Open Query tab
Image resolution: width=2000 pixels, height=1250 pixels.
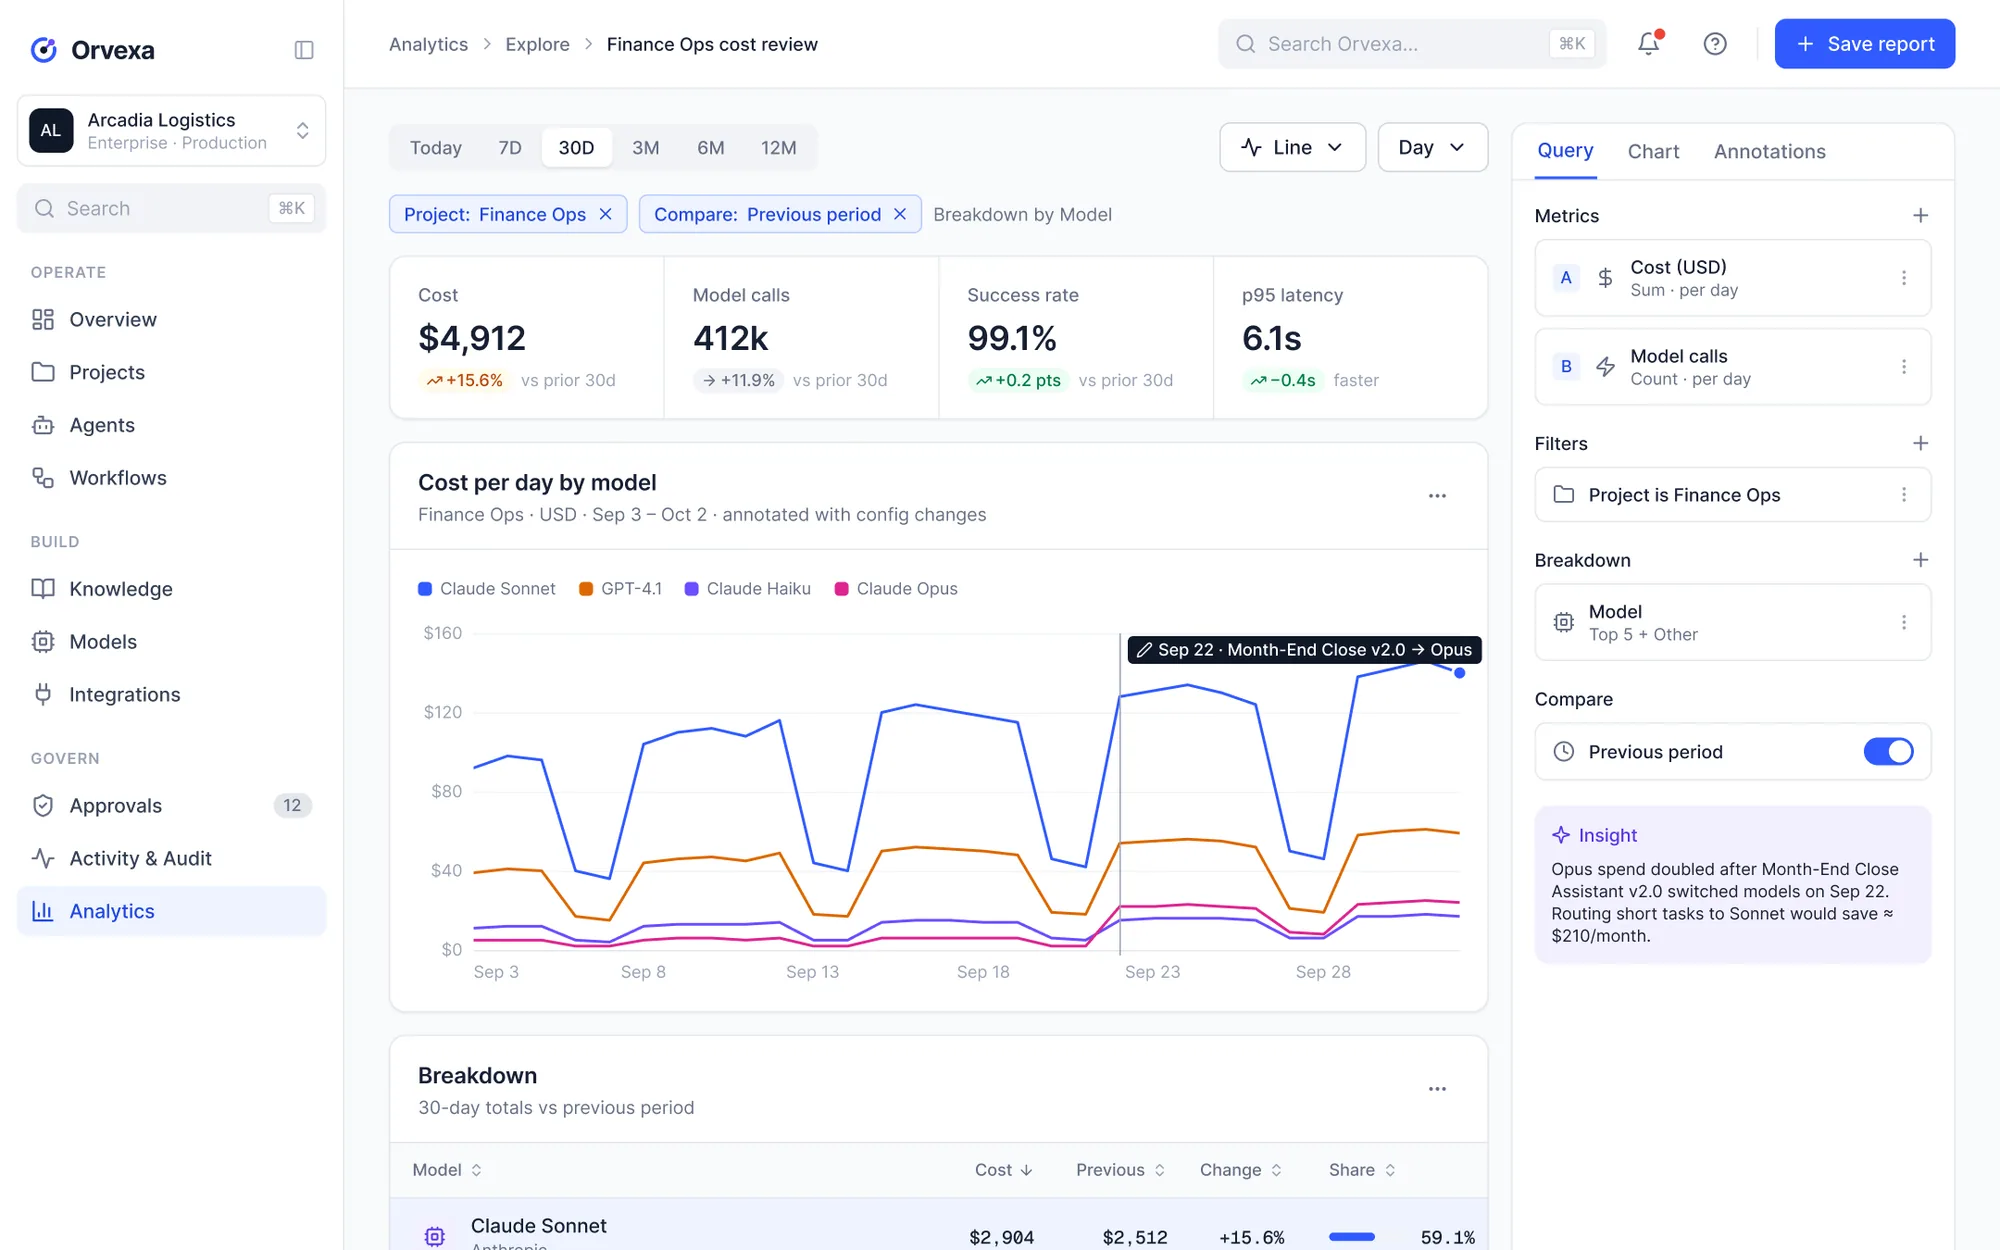pyautogui.click(x=1565, y=151)
